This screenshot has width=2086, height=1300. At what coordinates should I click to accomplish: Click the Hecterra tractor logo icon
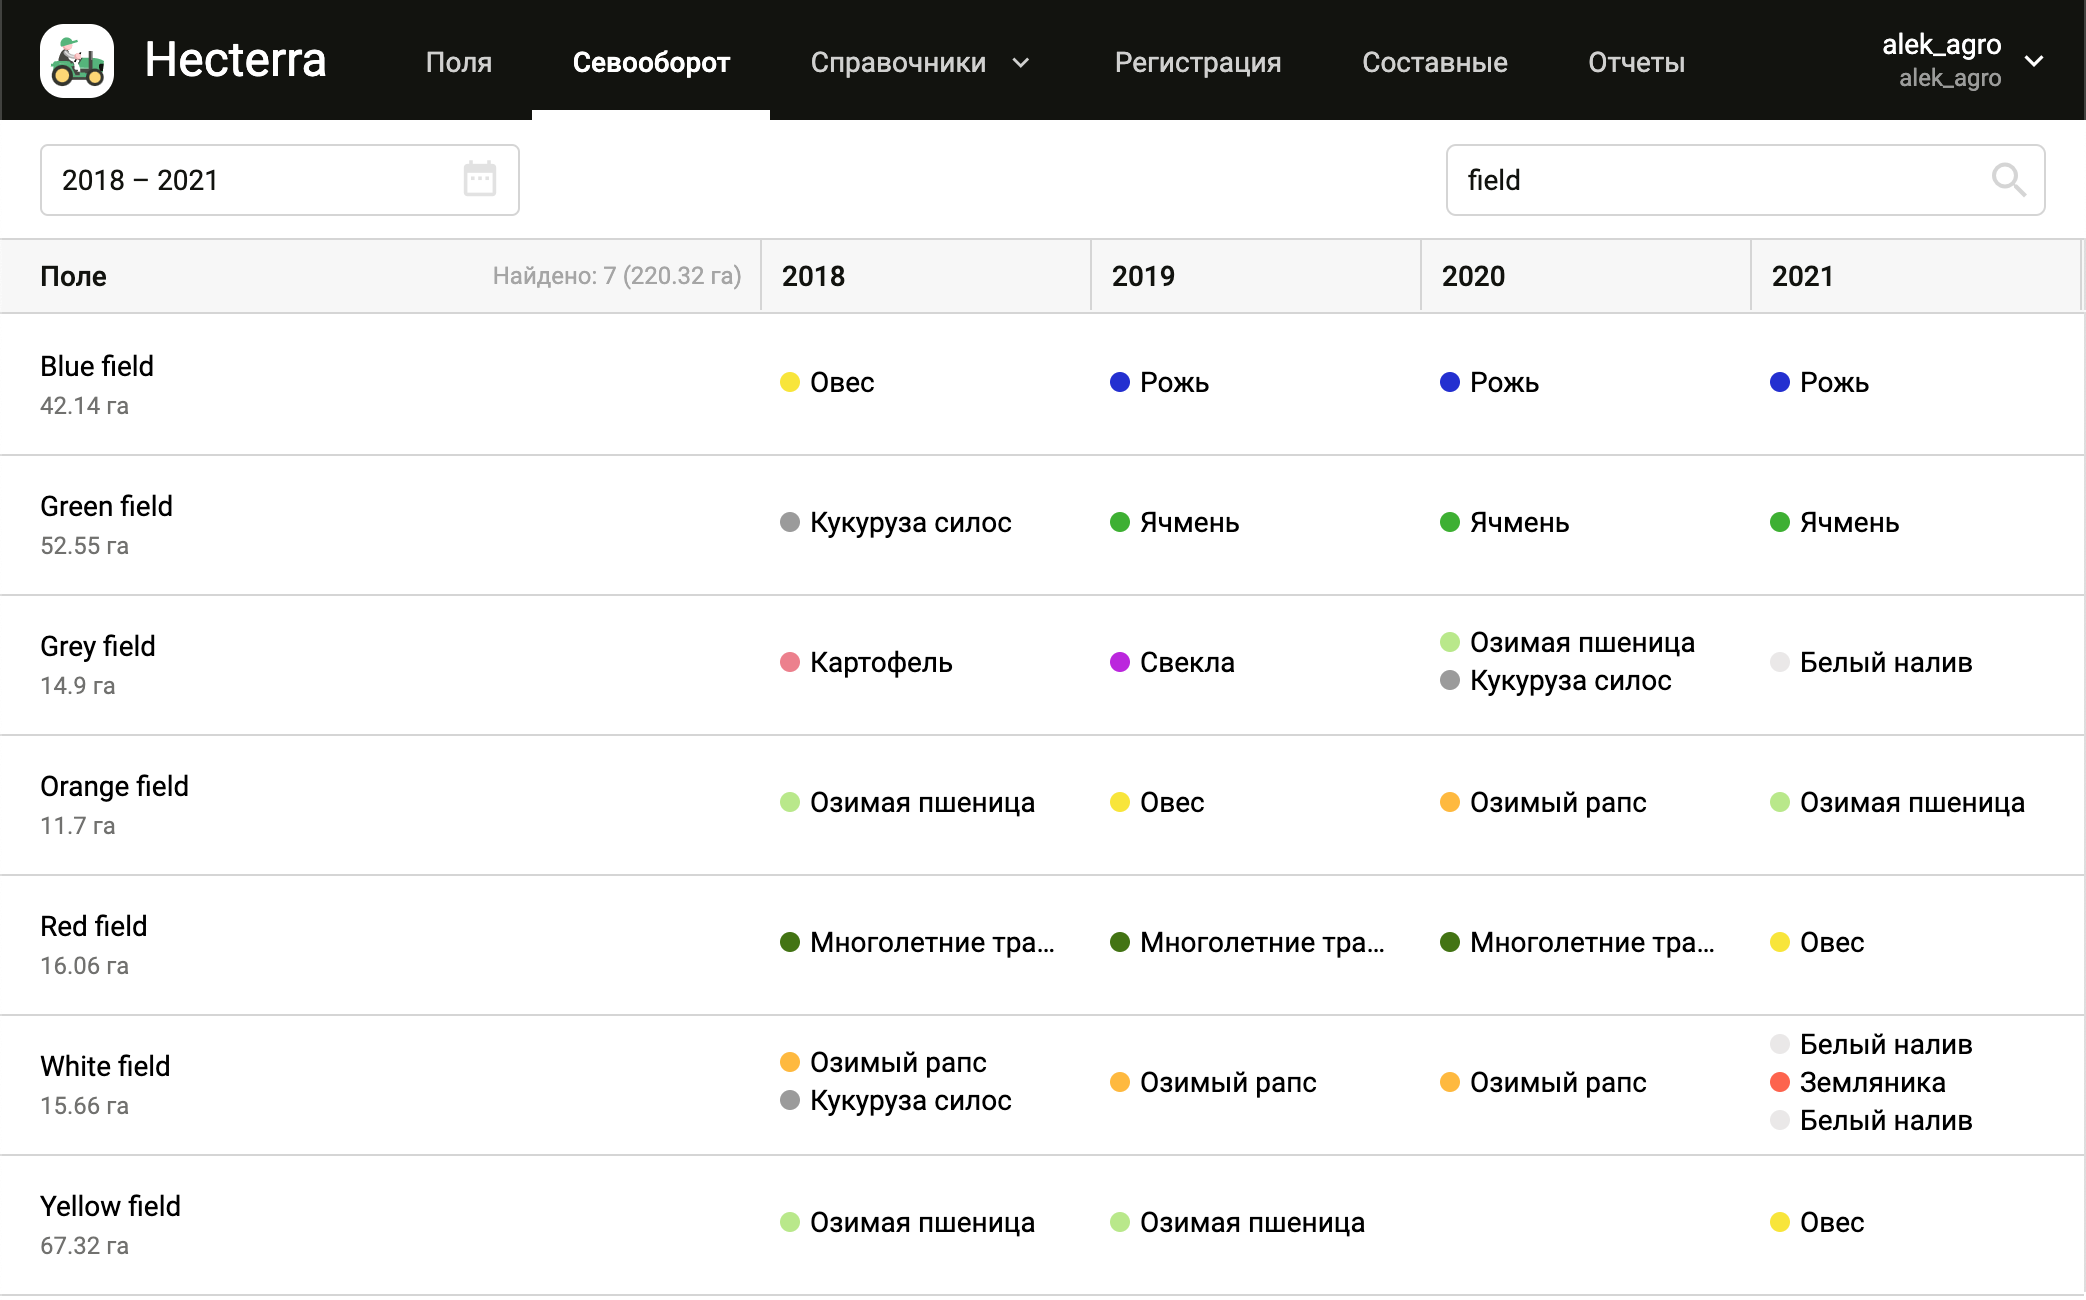[77, 61]
